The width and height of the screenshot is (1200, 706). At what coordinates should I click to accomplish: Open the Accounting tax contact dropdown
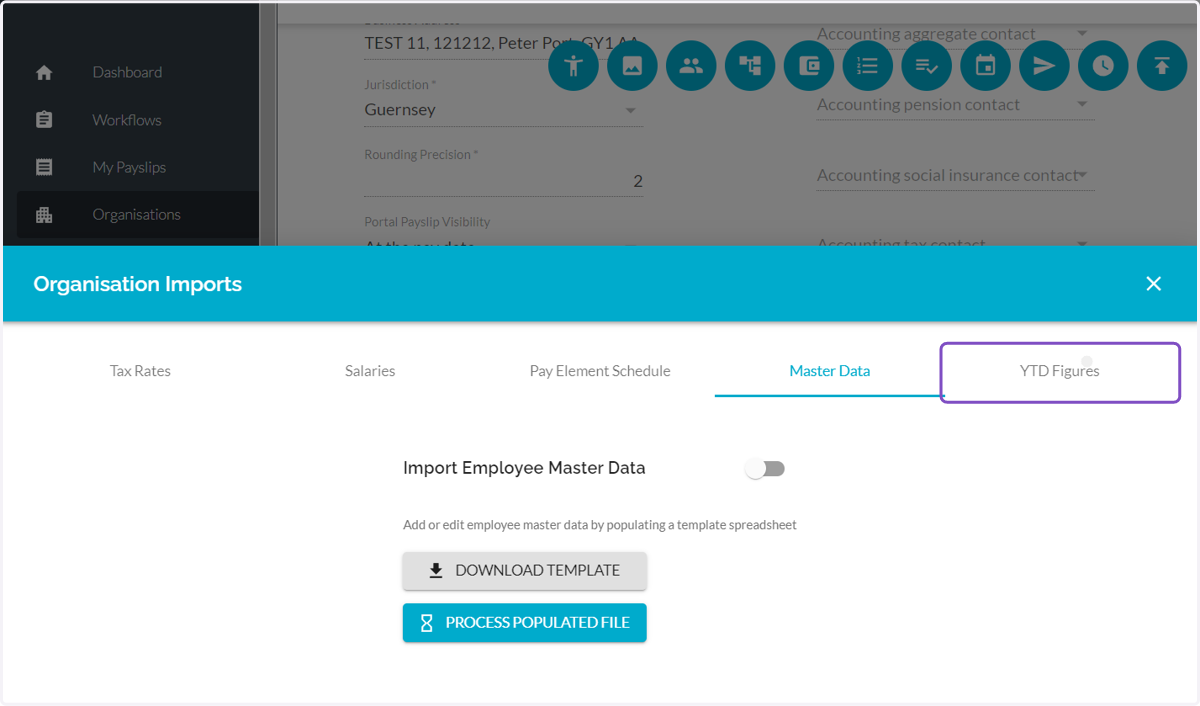tap(955, 242)
